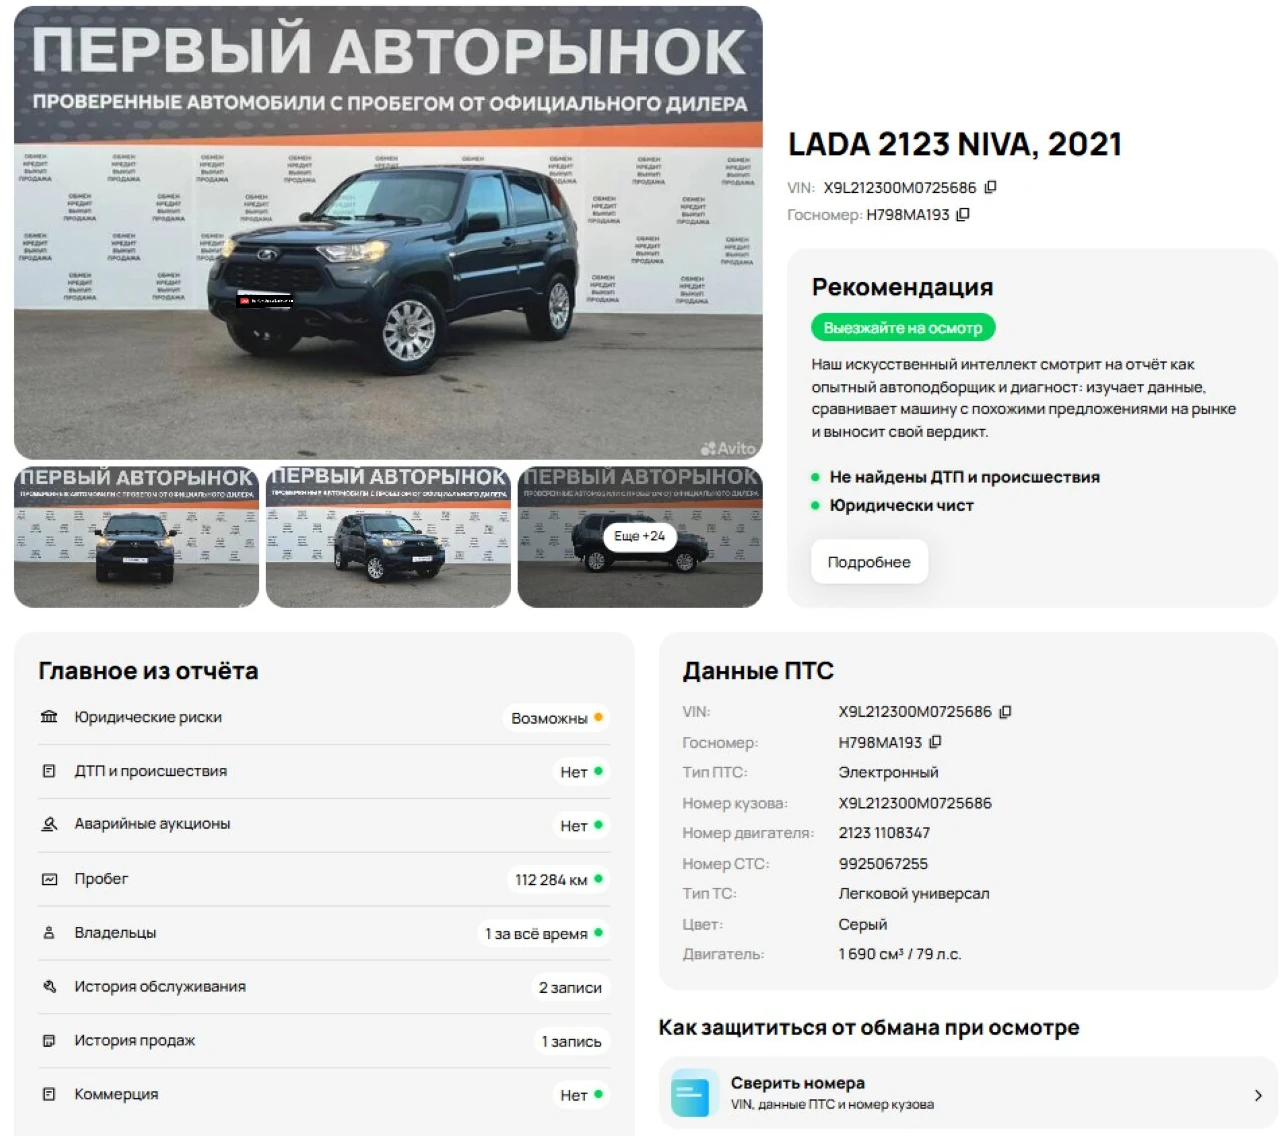The image size is (1283, 1136).
Task: Click the История обслуживания wrench icon
Action: pos(49,986)
